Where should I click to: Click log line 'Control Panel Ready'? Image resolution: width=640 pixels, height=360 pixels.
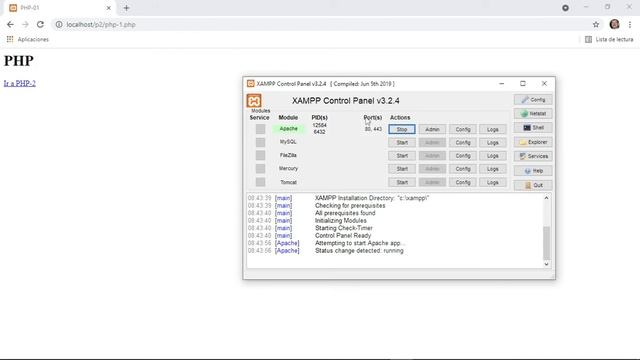[343, 236]
